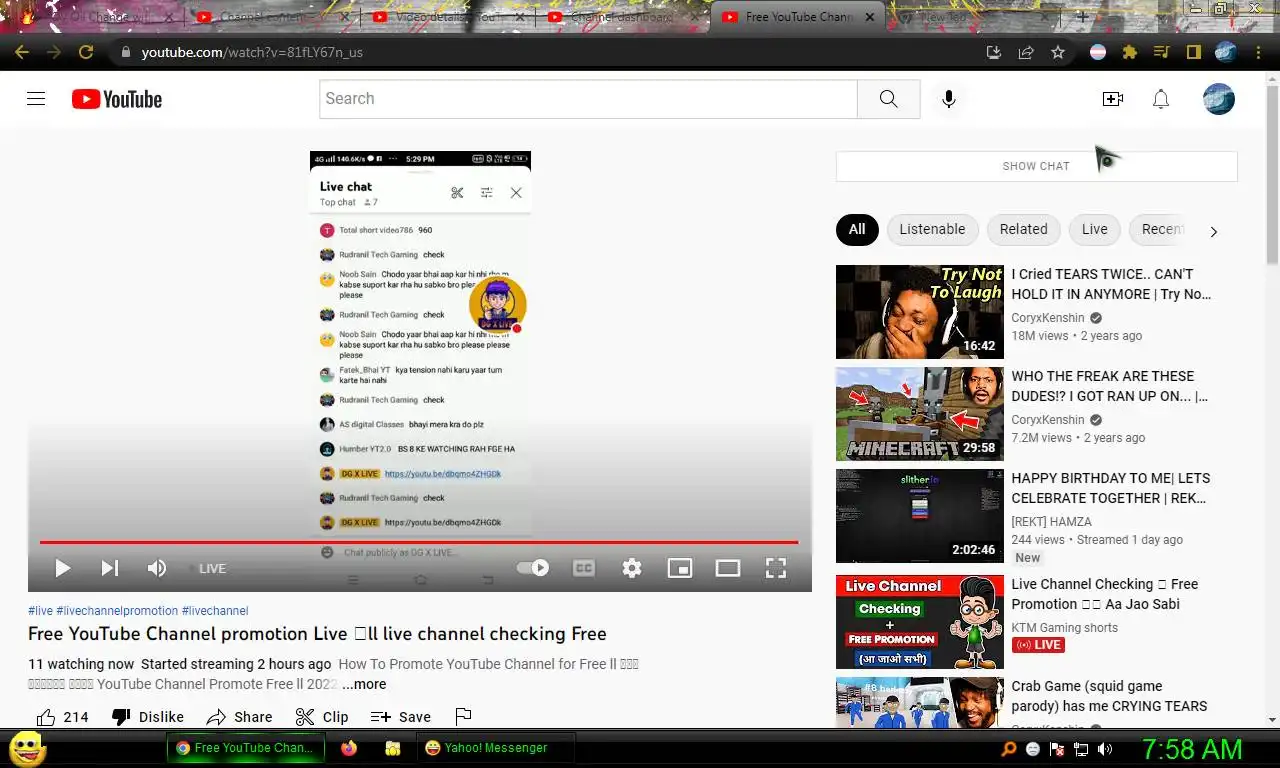This screenshot has height=768, width=1280.
Task: Create a clip with Clip button
Action: [x=322, y=717]
